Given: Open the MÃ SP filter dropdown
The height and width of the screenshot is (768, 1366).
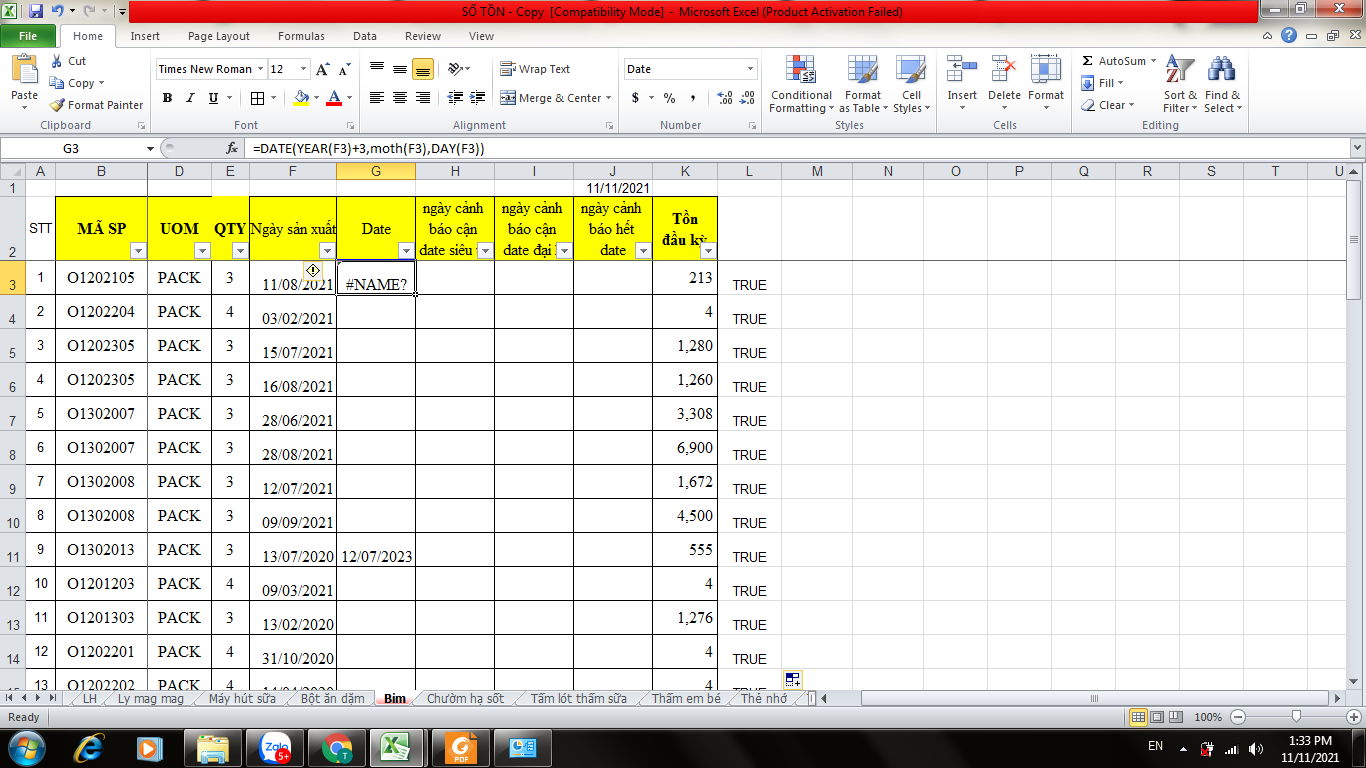Looking at the screenshot, I should pos(138,250).
